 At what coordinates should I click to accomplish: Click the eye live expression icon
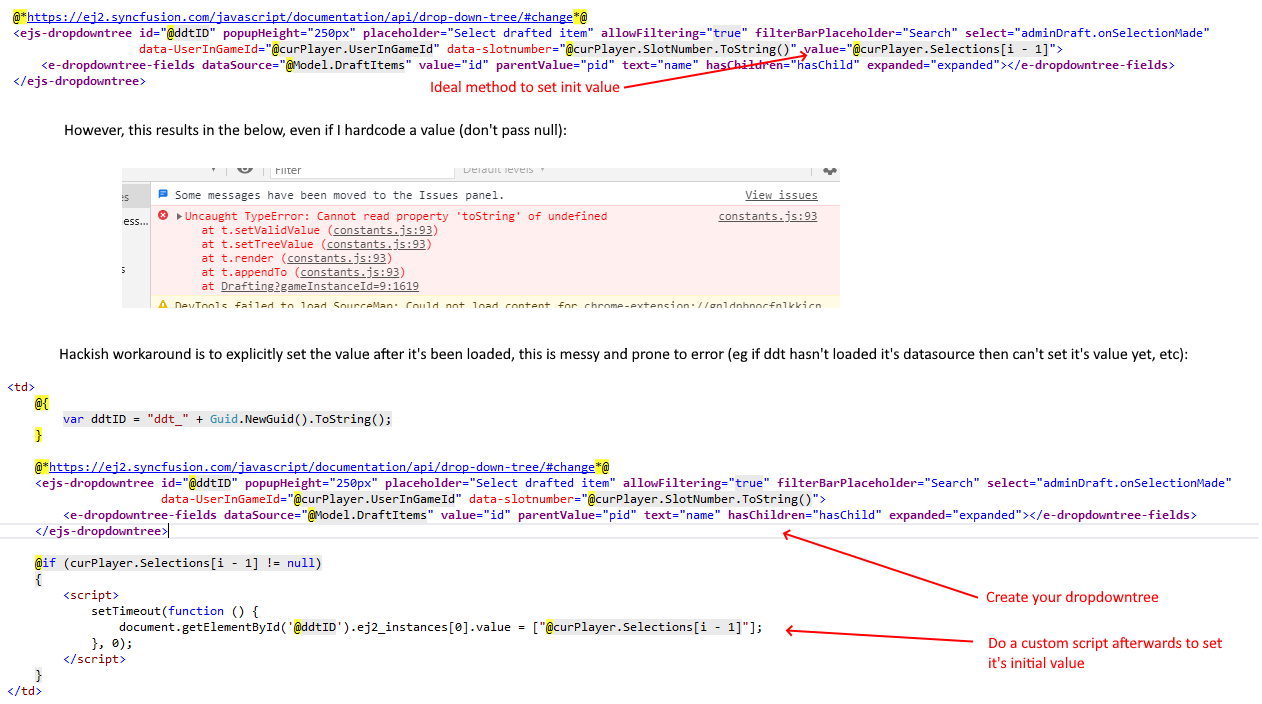245,171
